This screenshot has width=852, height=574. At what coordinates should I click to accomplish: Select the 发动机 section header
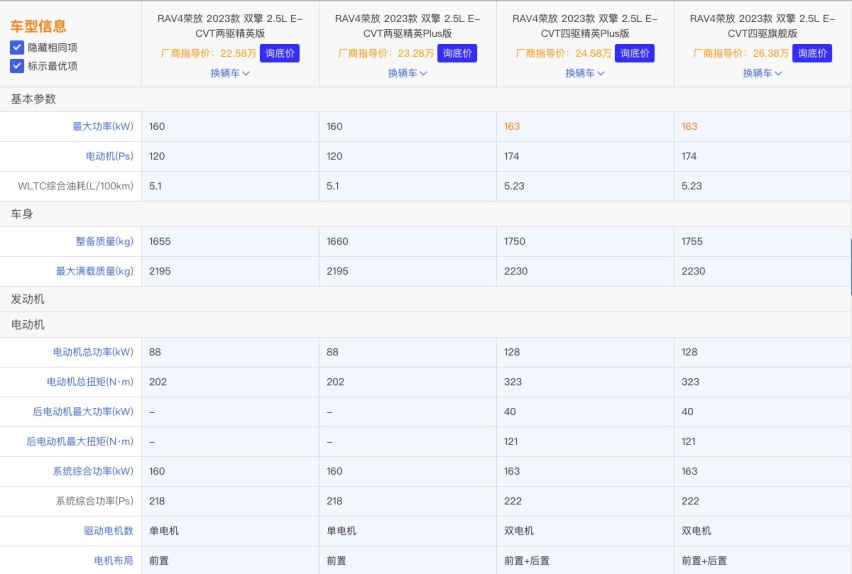pos(28,299)
